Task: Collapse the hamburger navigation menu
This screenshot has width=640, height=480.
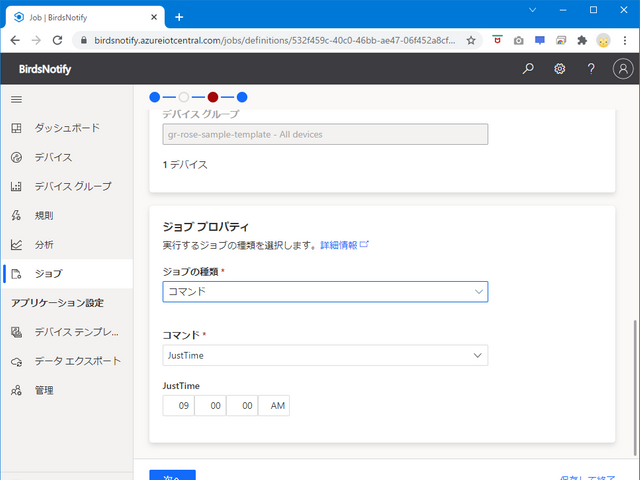Action: [16, 99]
